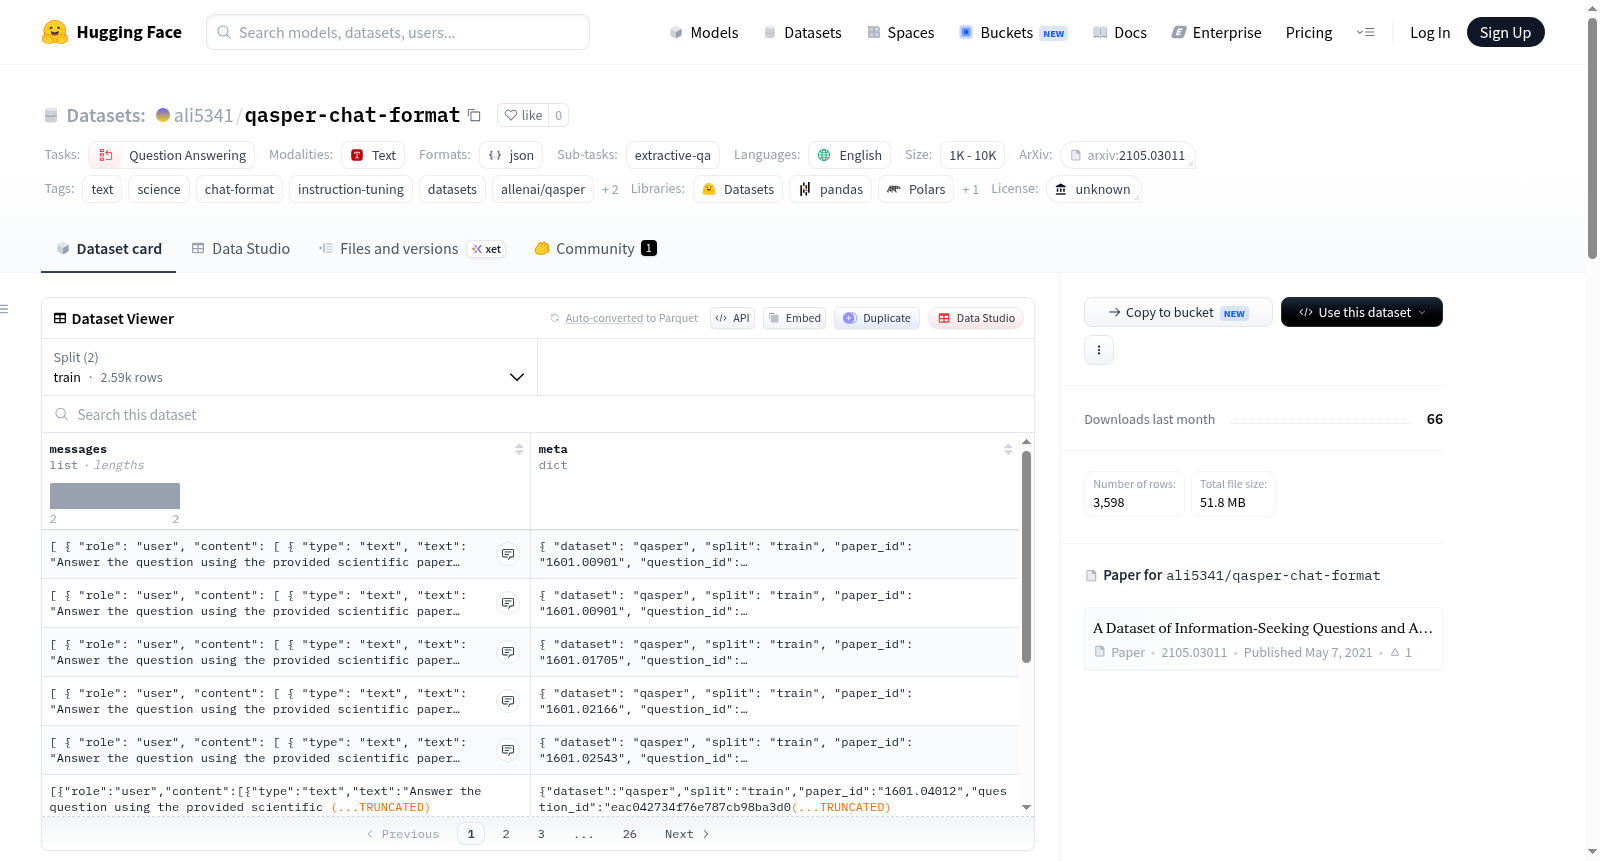This screenshot has width=1600, height=861.
Task: Click the science tag
Action: click(159, 189)
